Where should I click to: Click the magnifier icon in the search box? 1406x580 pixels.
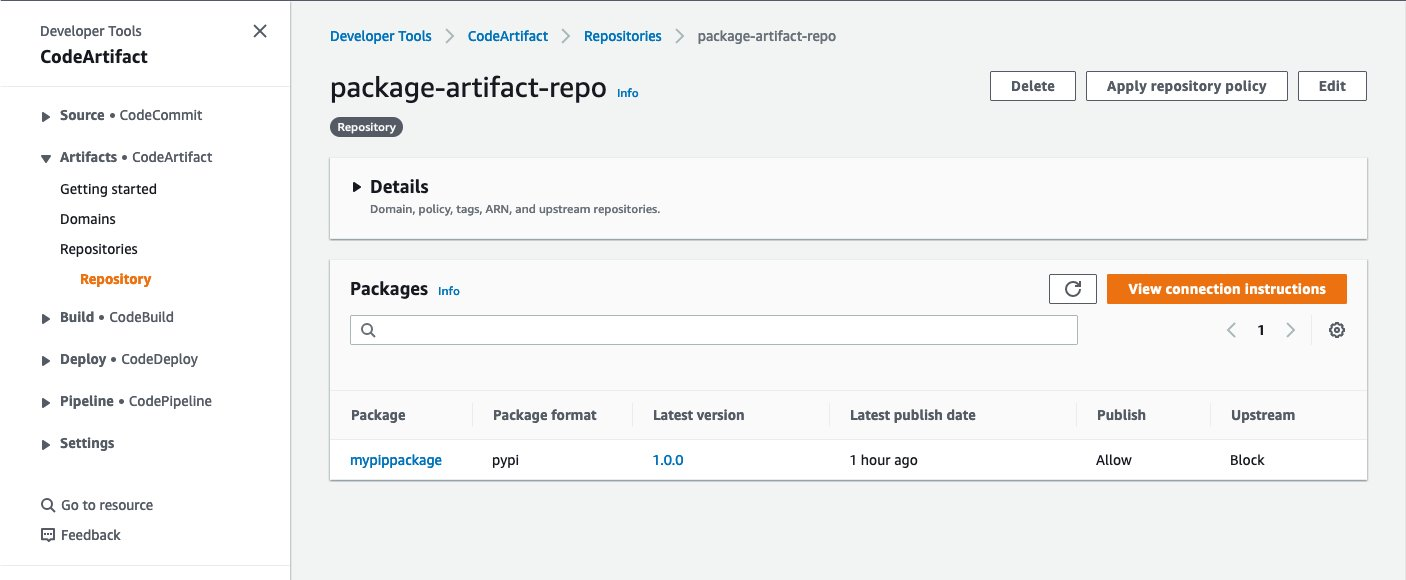(x=367, y=329)
